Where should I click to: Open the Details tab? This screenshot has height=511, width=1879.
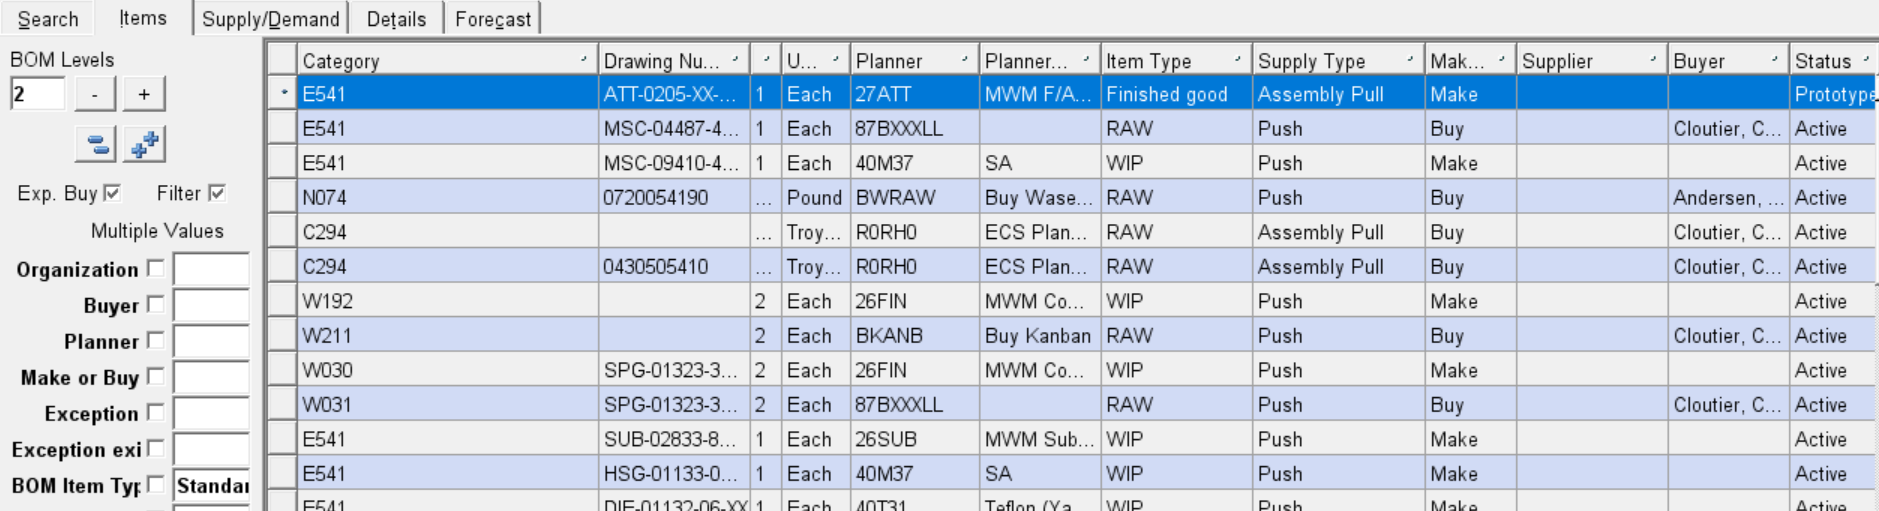tap(396, 19)
